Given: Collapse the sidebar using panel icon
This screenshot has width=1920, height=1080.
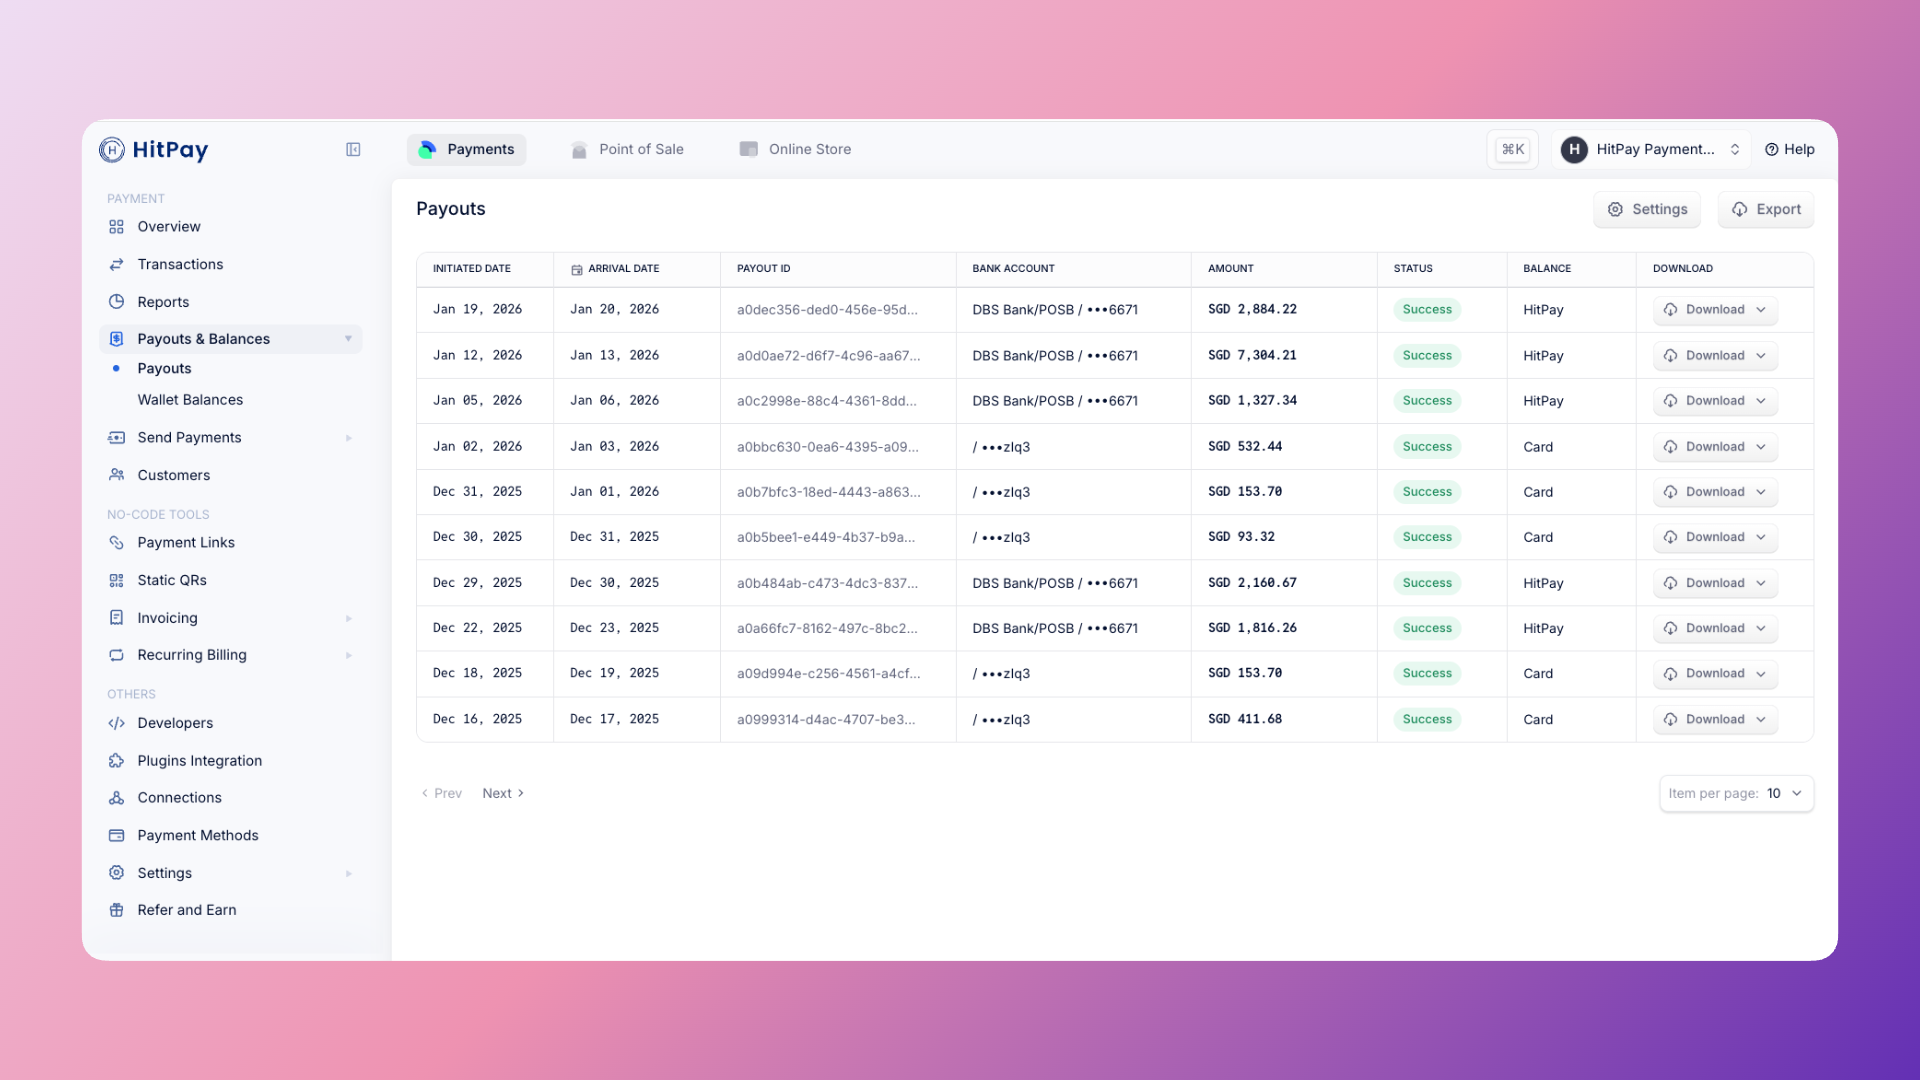Looking at the screenshot, I should [353, 149].
